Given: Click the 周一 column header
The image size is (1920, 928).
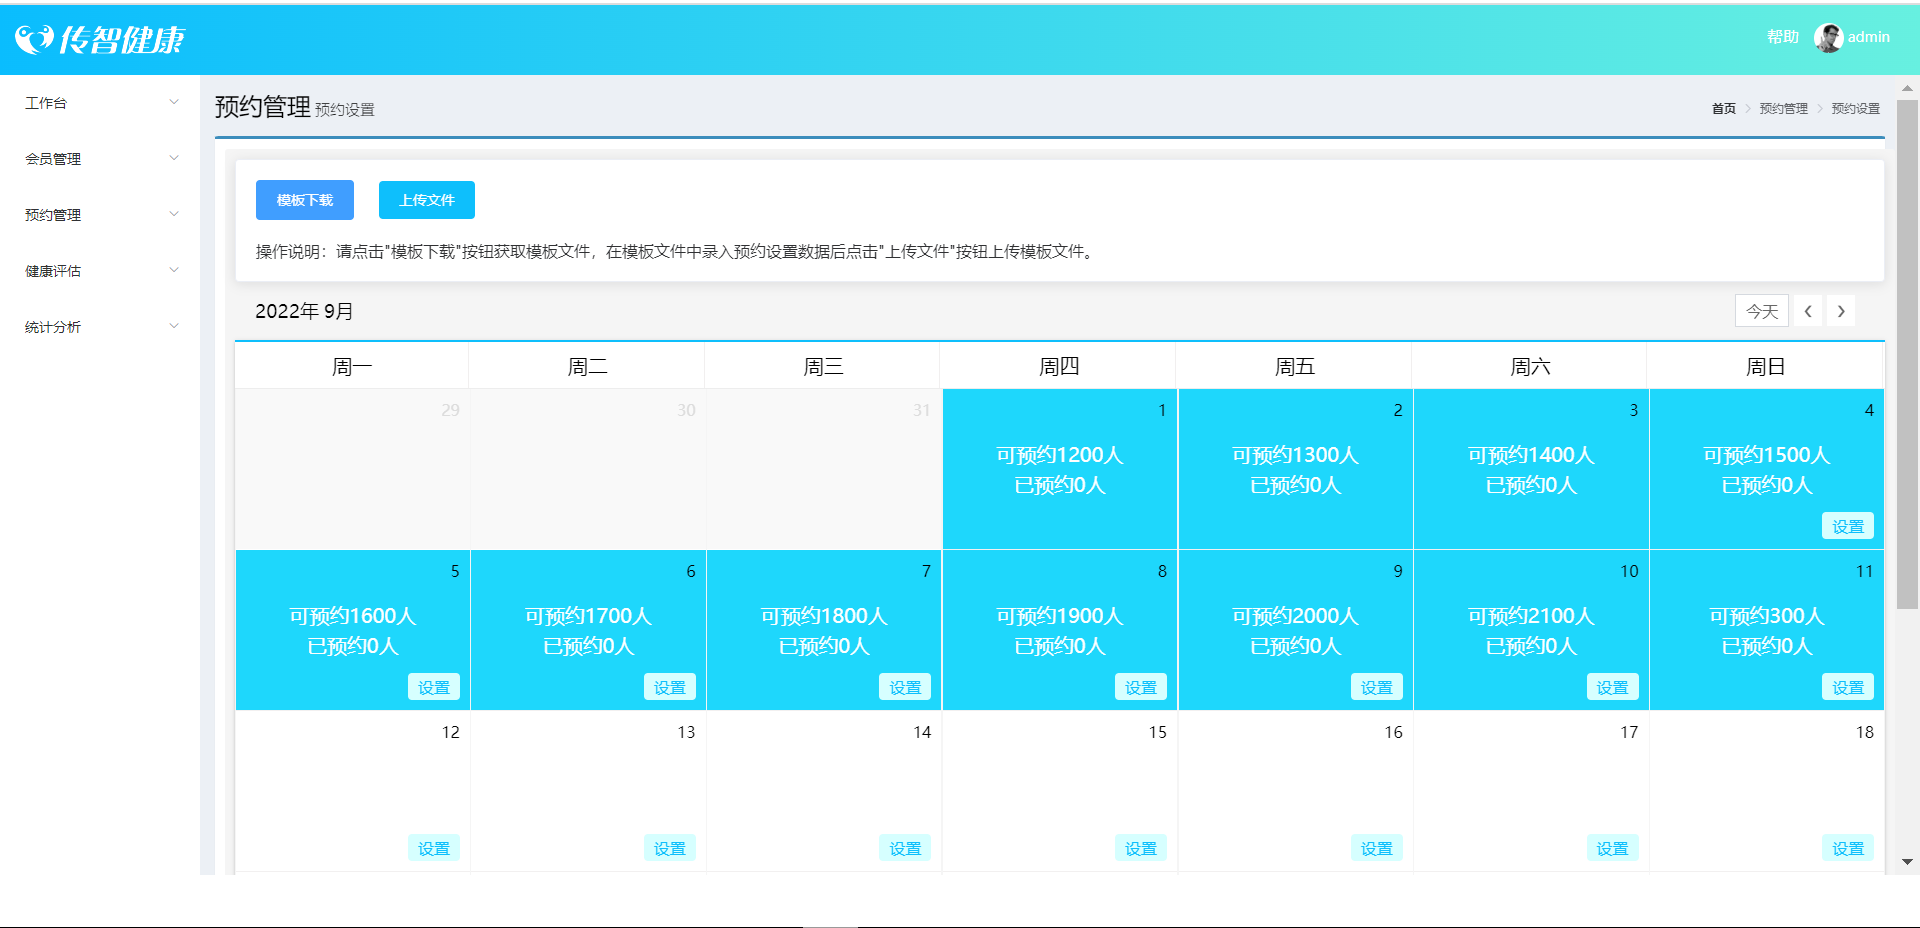Looking at the screenshot, I should [352, 367].
